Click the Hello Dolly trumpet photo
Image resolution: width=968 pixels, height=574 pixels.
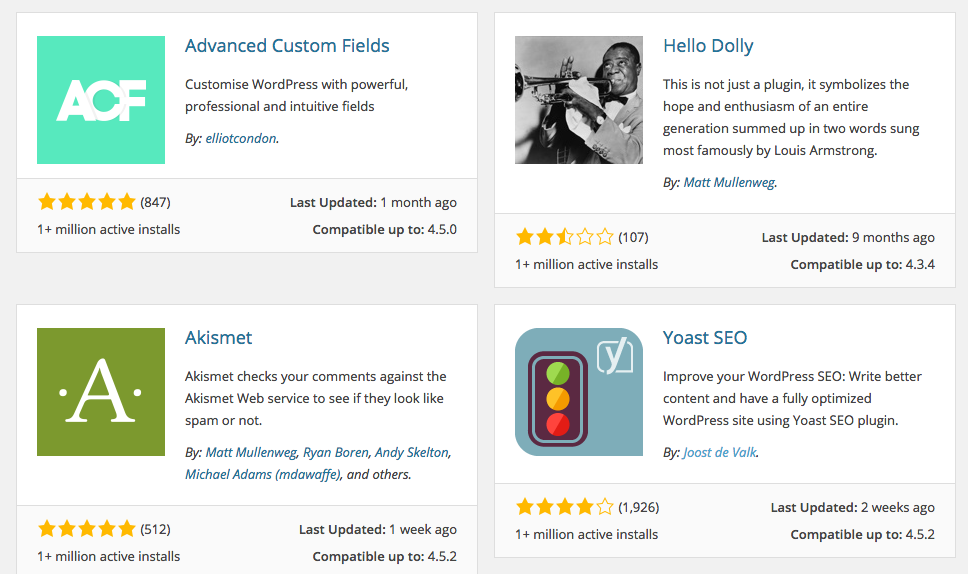tap(578, 100)
